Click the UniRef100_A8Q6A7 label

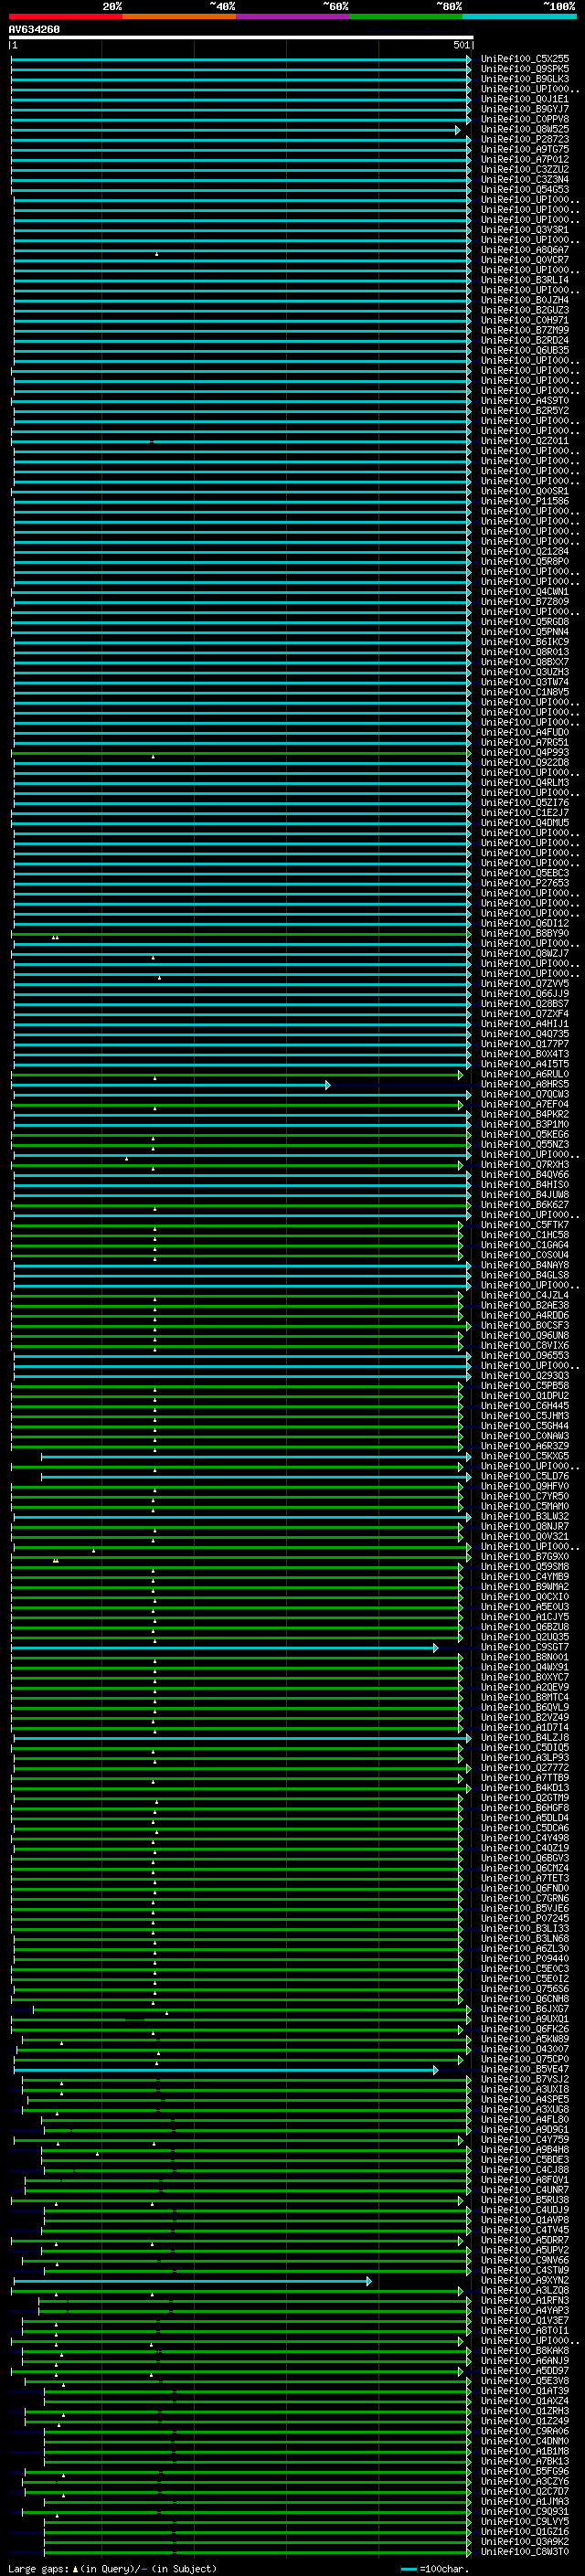pos(525,250)
